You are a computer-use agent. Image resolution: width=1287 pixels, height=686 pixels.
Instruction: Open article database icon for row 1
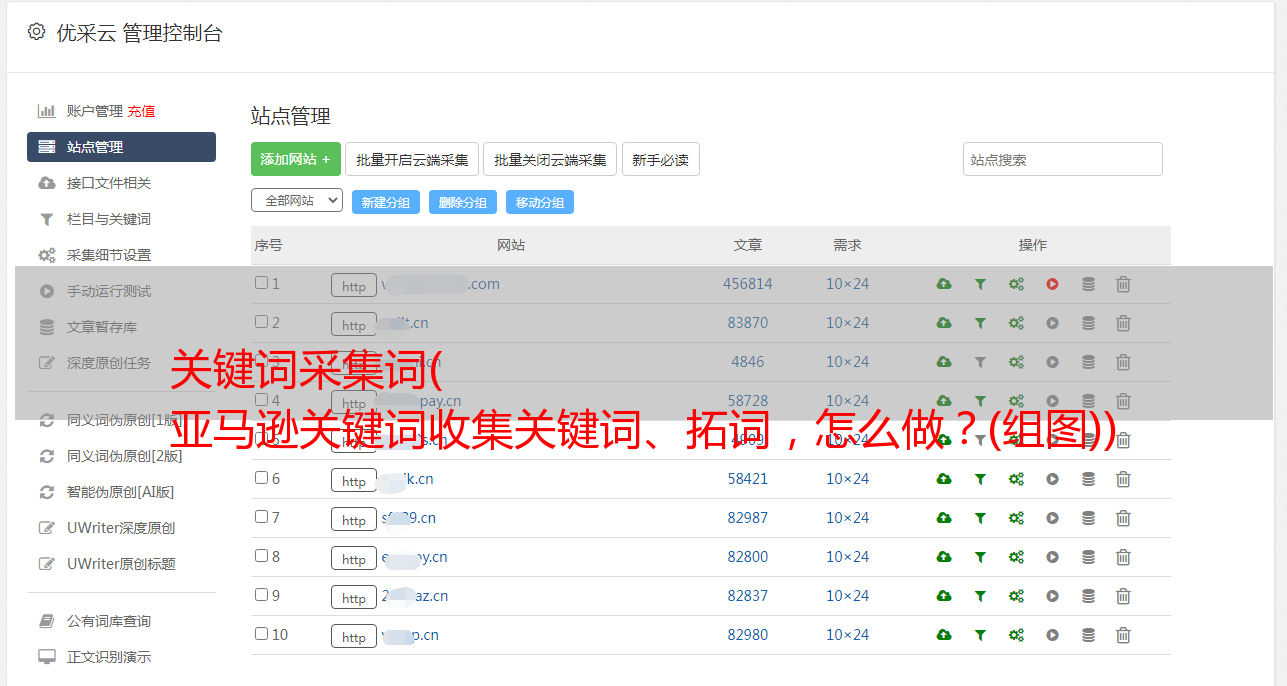[1088, 284]
